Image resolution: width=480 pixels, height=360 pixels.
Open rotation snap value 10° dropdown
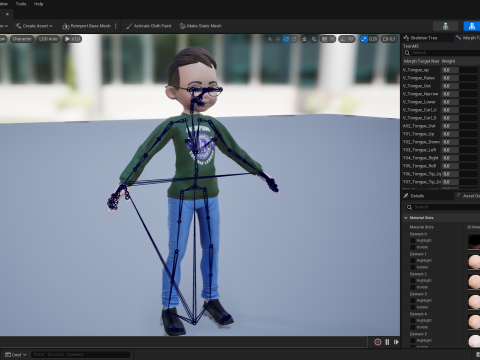[x=351, y=39]
